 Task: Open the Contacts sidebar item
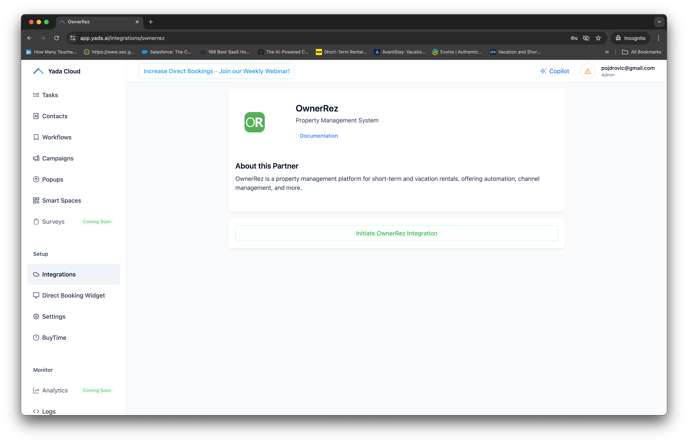74,116
